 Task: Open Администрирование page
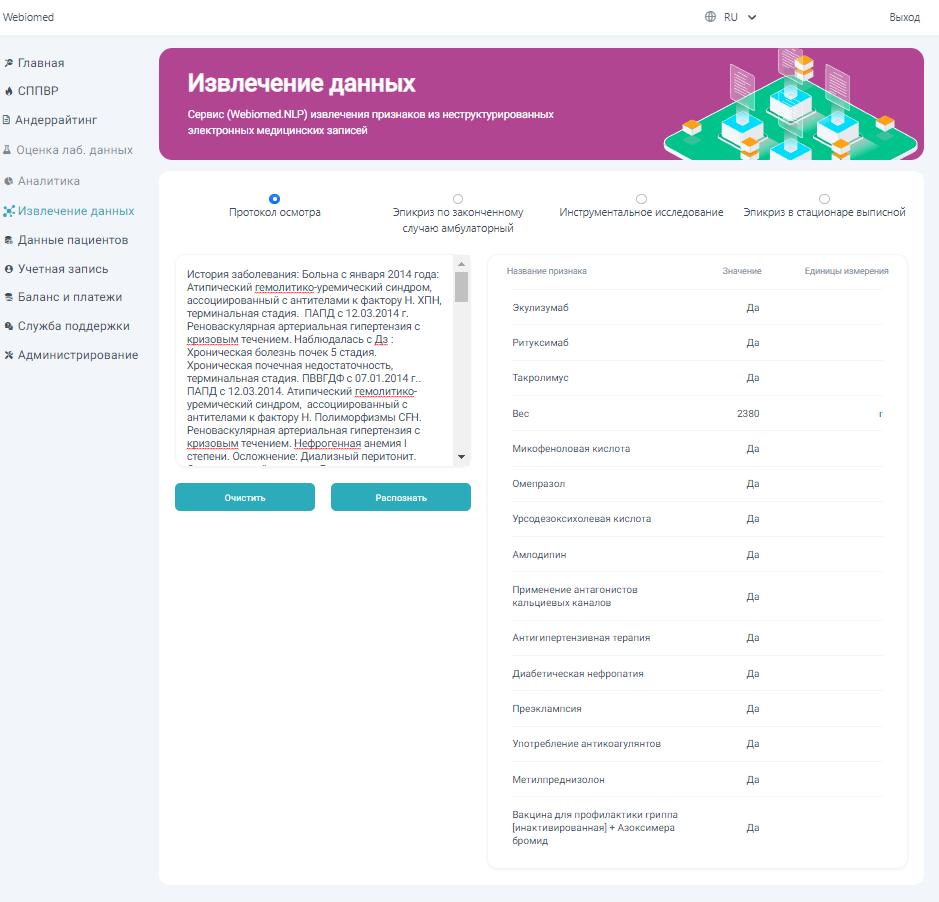pos(78,355)
